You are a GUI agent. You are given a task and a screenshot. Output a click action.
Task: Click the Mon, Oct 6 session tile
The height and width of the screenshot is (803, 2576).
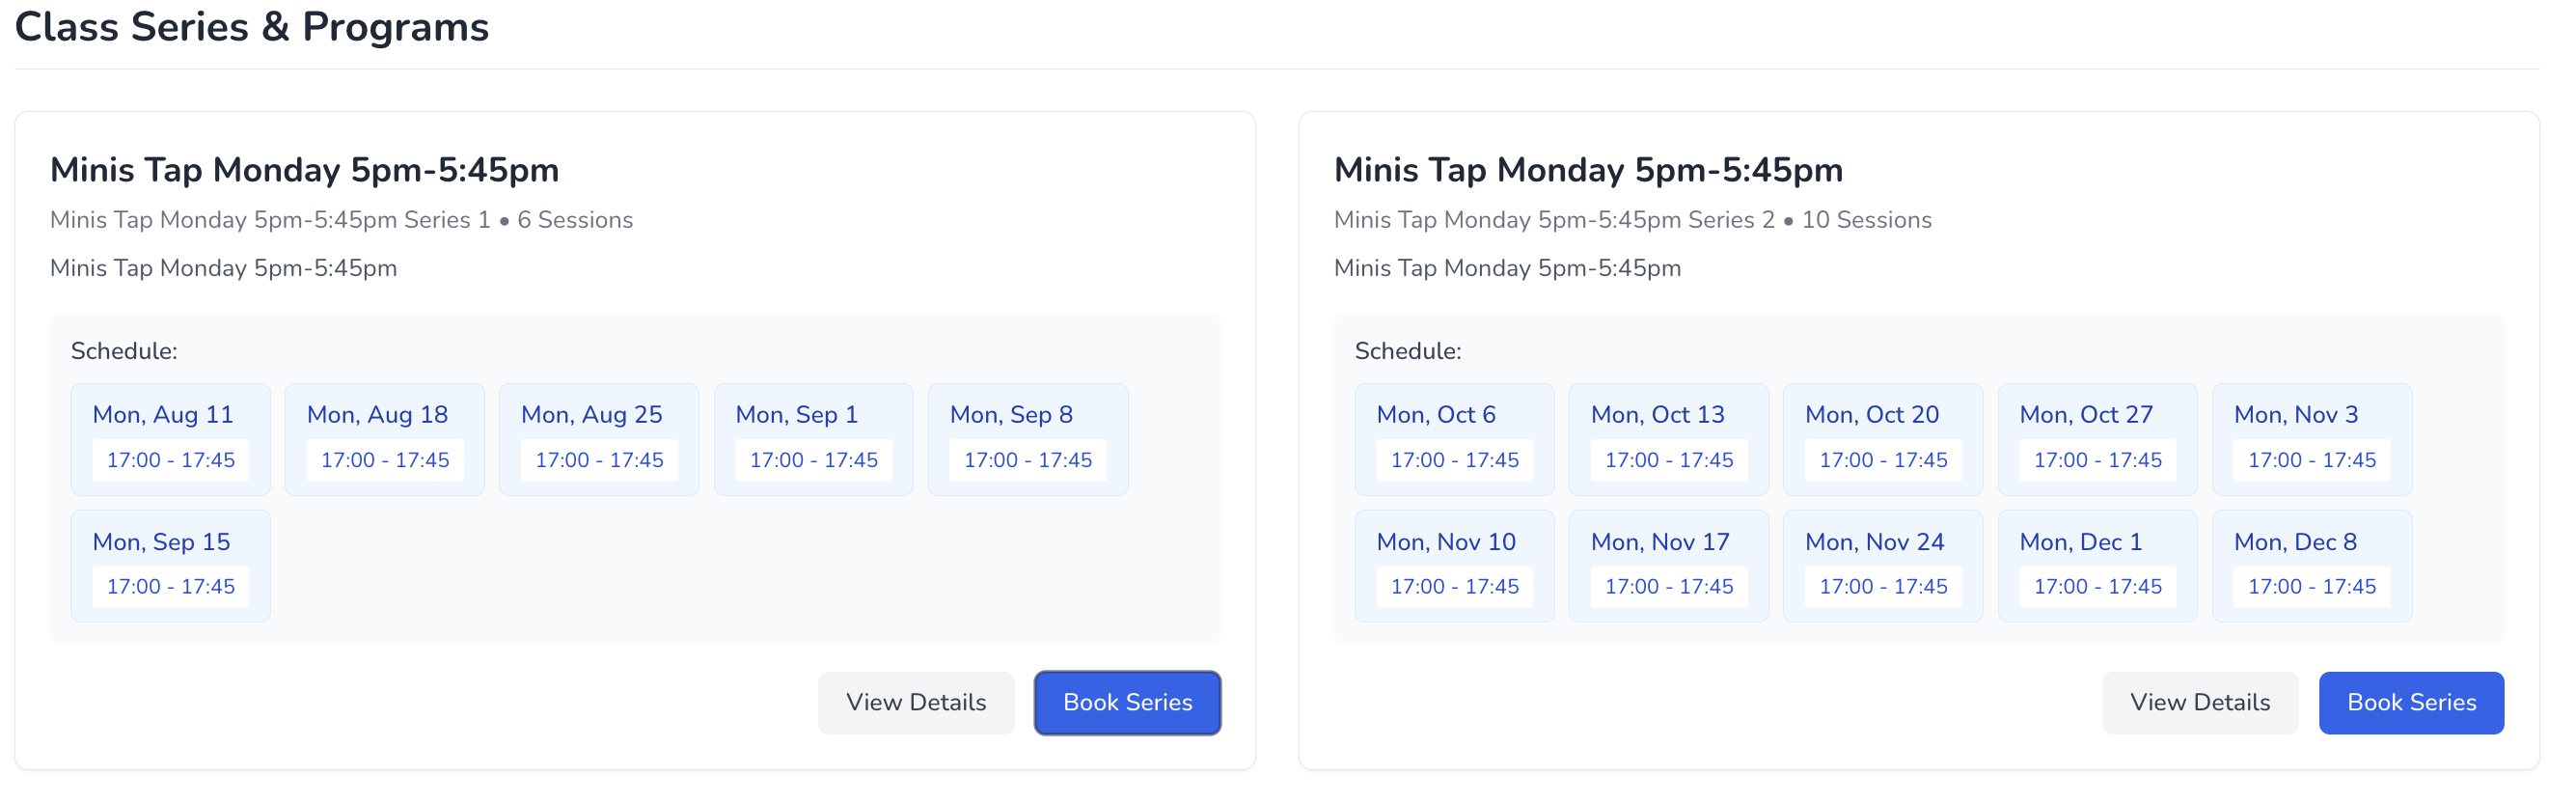click(1454, 439)
